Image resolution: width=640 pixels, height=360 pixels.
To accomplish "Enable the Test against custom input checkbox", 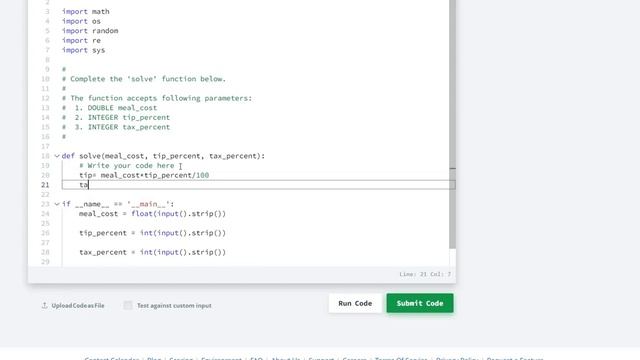I will click(x=128, y=305).
